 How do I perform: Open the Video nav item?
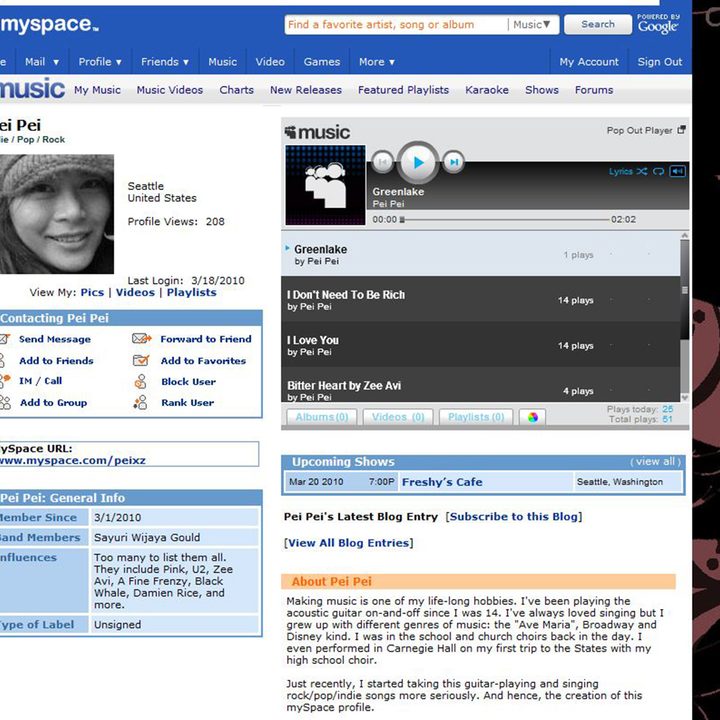pyautogui.click(x=270, y=62)
